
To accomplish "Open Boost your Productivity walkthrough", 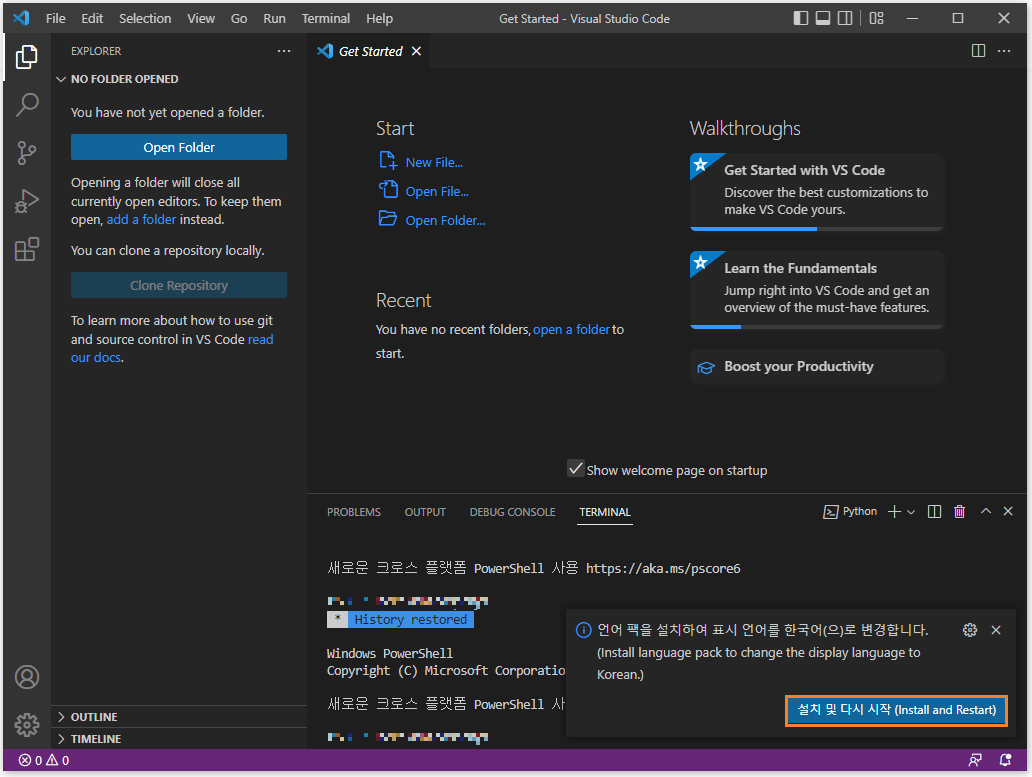I will coord(816,366).
